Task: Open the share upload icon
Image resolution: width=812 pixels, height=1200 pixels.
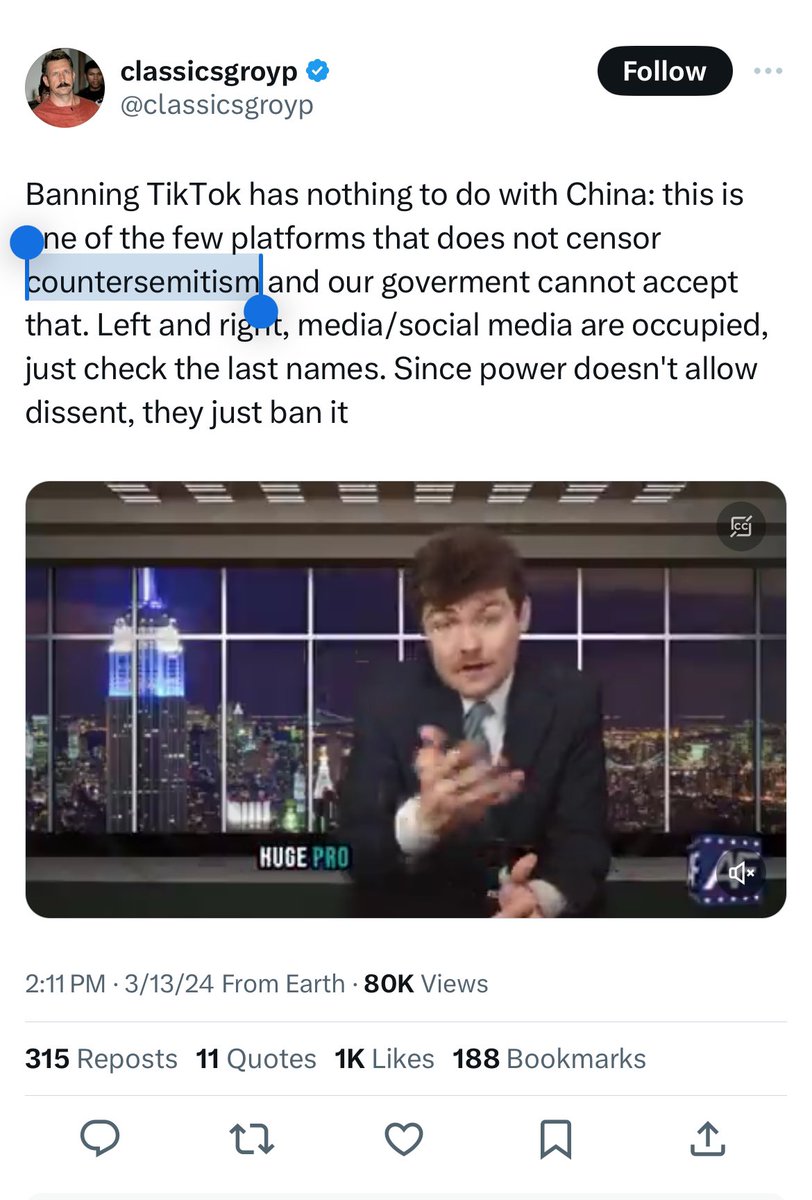Action: point(707,1137)
